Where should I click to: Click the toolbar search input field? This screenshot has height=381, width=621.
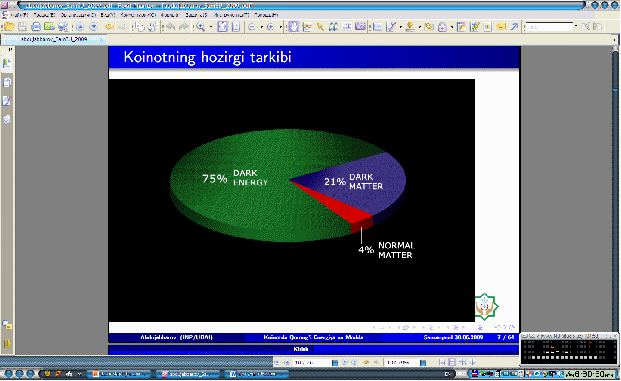point(549,27)
